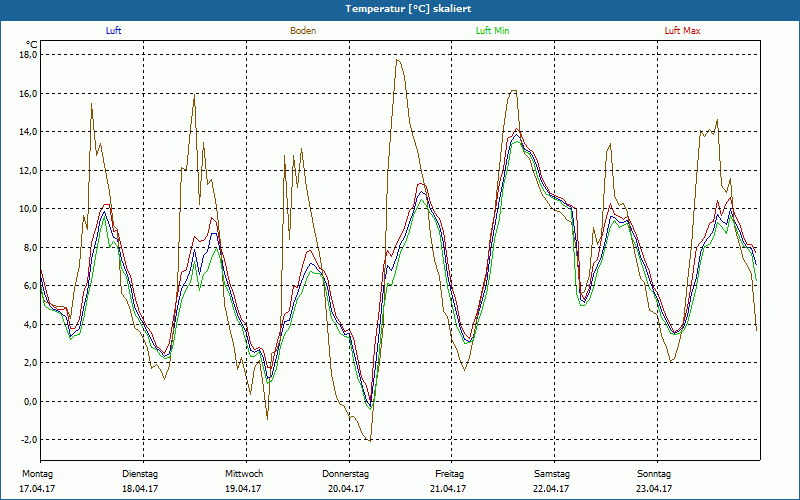Click the Freitag day label
The height and width of the screenshot is (500, 800).
point(449,474)
